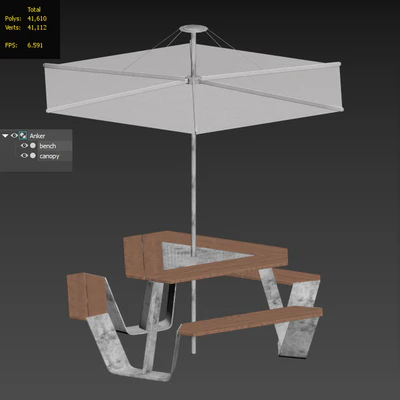400x400 pixels.
Task: Collapse the Anker group tree
Action: pos(5,136)
